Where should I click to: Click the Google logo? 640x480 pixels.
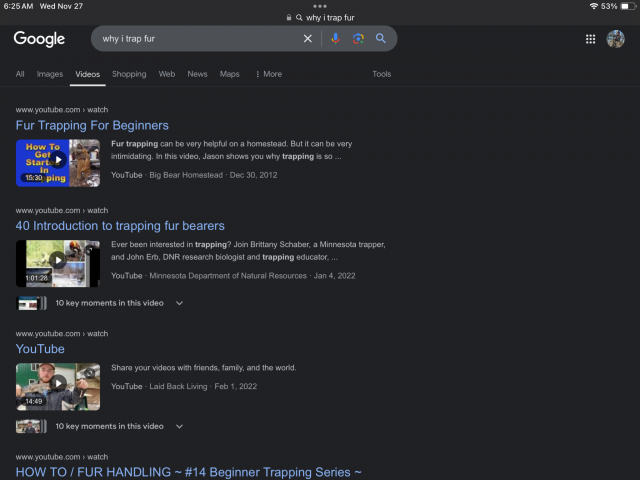[39, 39]
